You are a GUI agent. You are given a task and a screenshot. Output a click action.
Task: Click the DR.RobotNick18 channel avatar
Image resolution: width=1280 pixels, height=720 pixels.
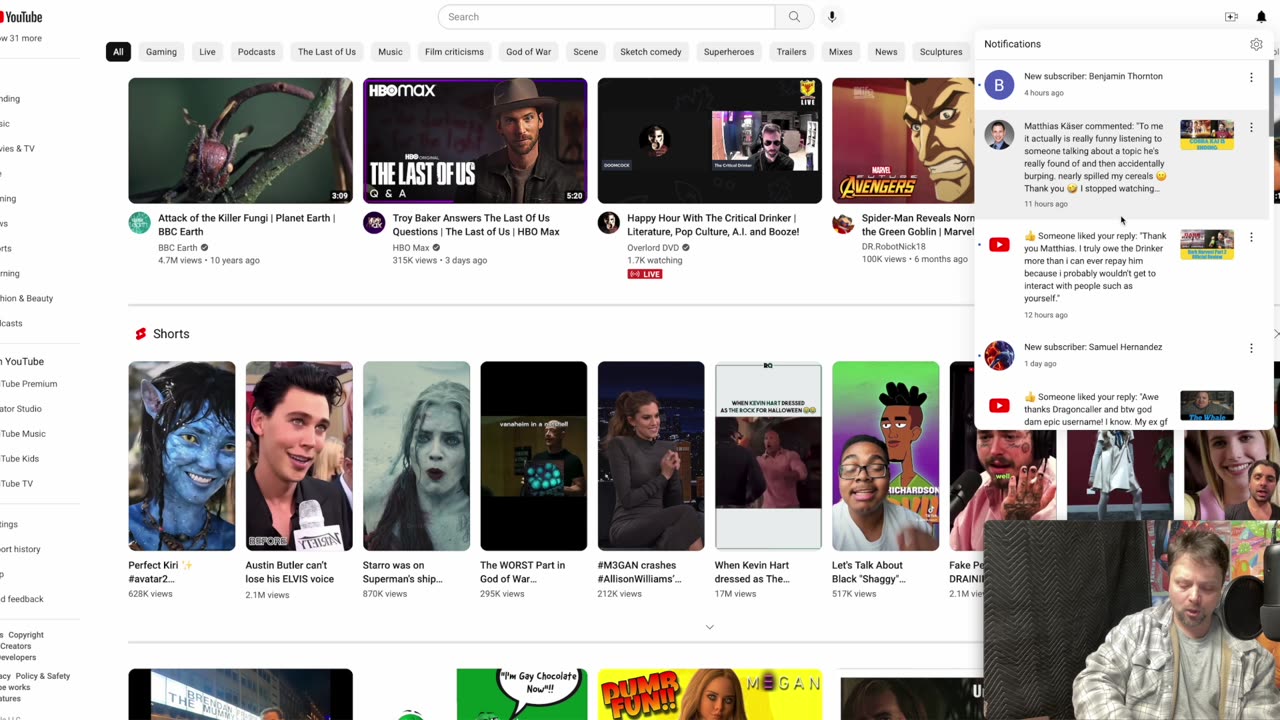coord(843,223)
